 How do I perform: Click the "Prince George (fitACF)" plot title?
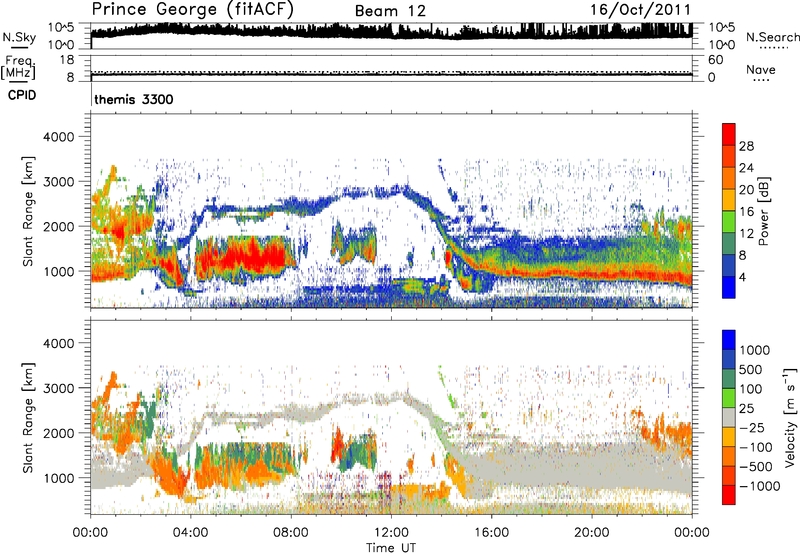pyautogui.click(x=193, y=10)
